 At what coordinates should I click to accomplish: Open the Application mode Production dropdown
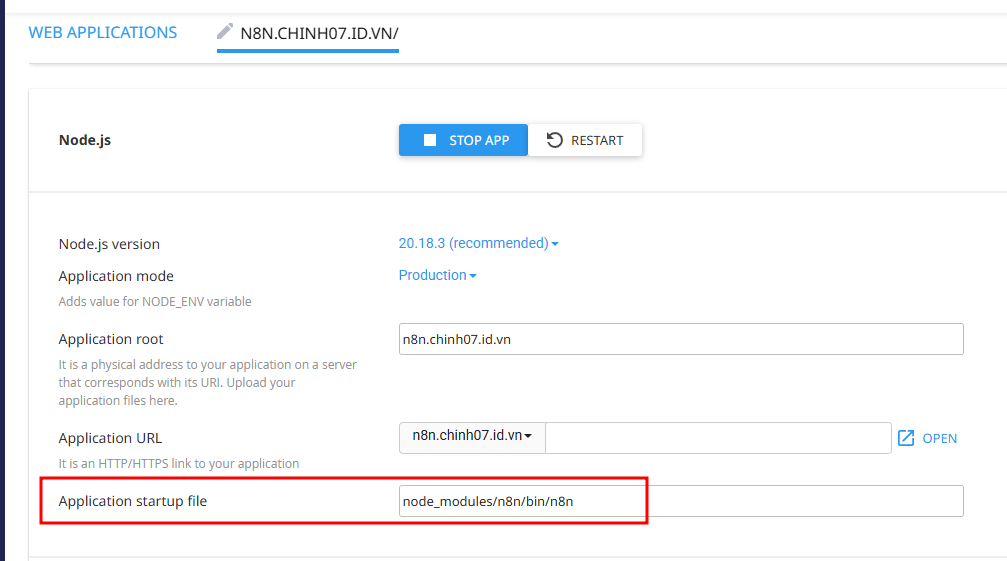point(437,275)
